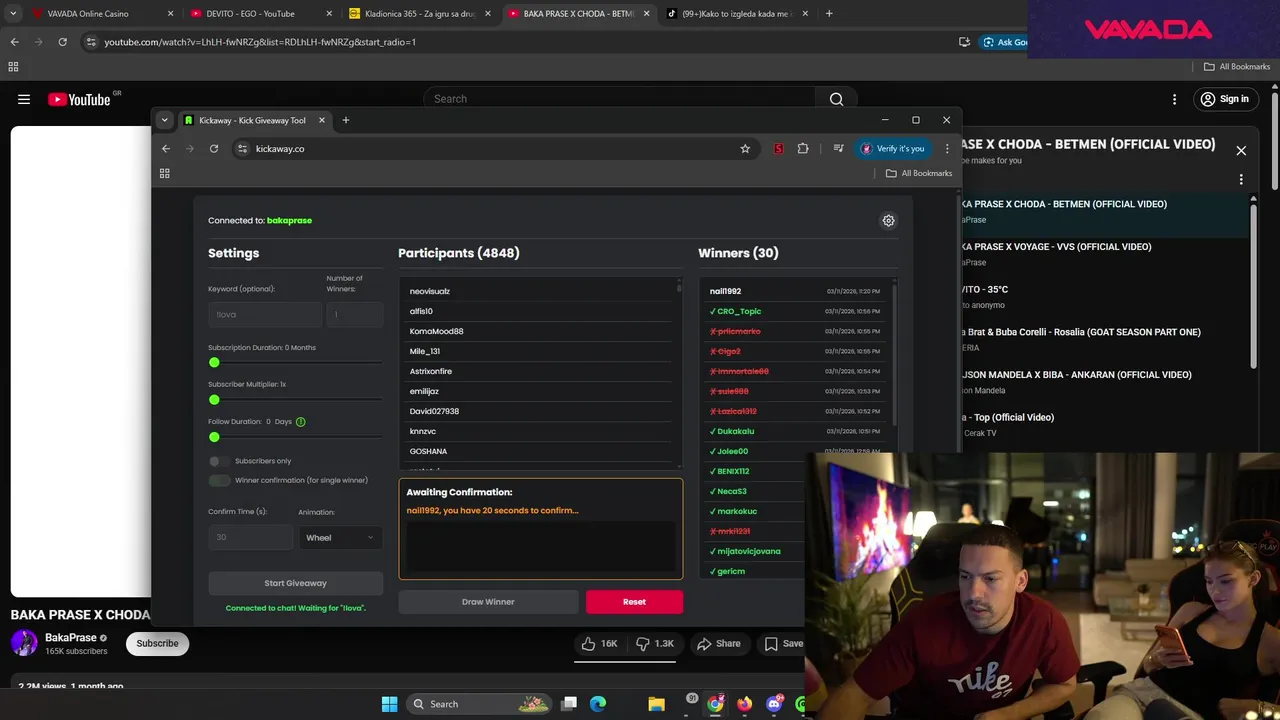The image size is (1280, 720).
Task: Click Keyword input field
Action: click(x=265, y=314)
